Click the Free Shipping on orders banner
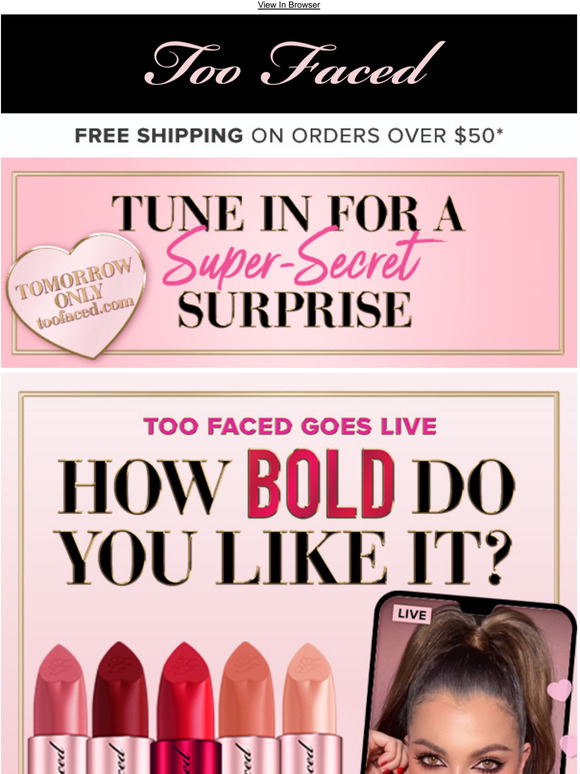Image resolution: width=580 pixels, height=774 pixels. point(289,135)
